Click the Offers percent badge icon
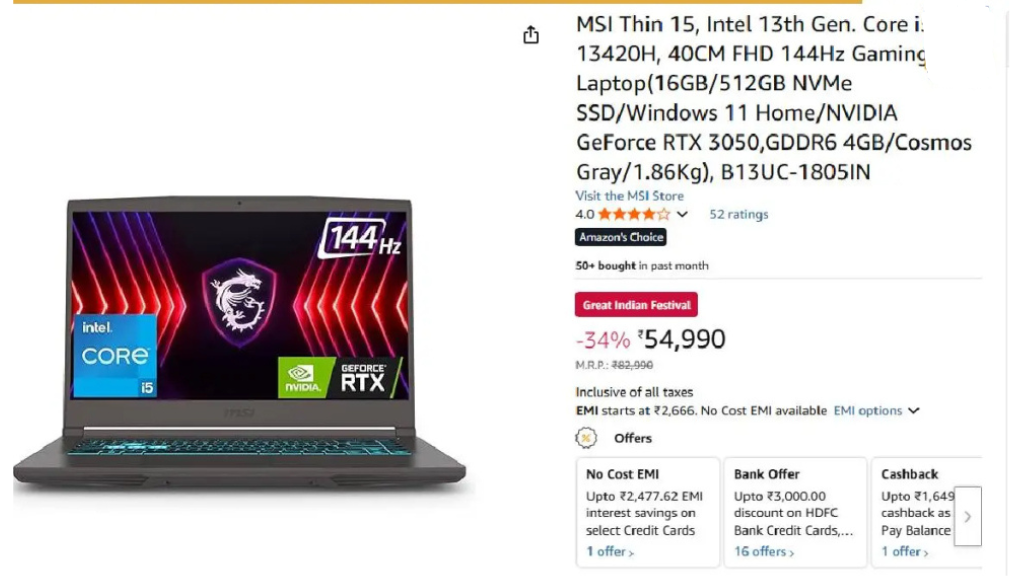The height and width of the screenshot is (576, 1024). click(x=586, y=438)
